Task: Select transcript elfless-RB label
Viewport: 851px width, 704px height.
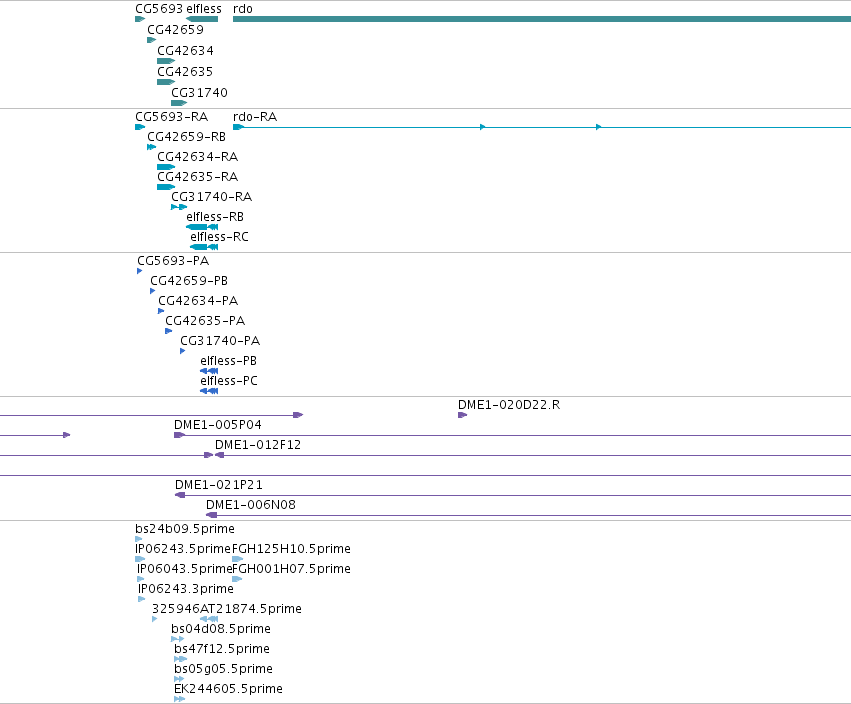Action: [215, 217]
